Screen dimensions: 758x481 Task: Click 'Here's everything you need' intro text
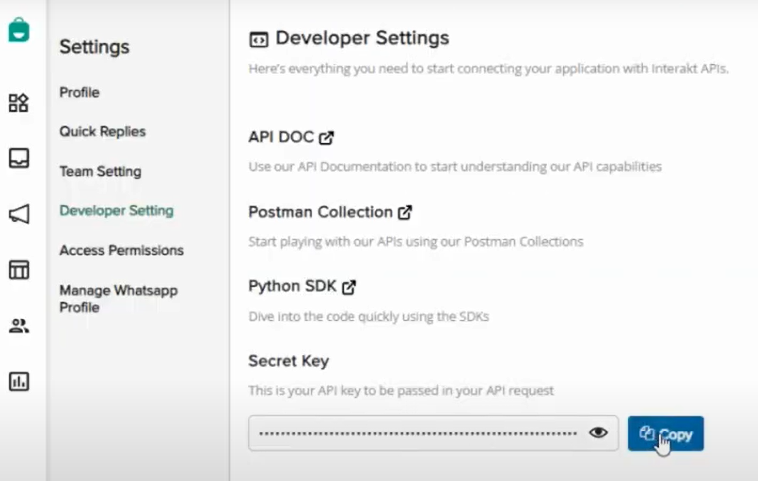click(488, 69)
